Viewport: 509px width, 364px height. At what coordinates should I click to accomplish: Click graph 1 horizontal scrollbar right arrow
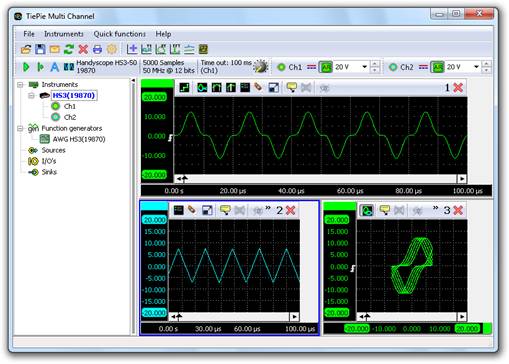462,179
